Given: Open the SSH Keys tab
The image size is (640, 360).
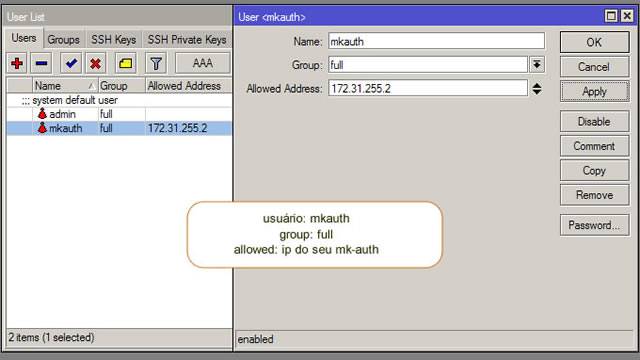Looking at the screenshot, I should (113, 40).
